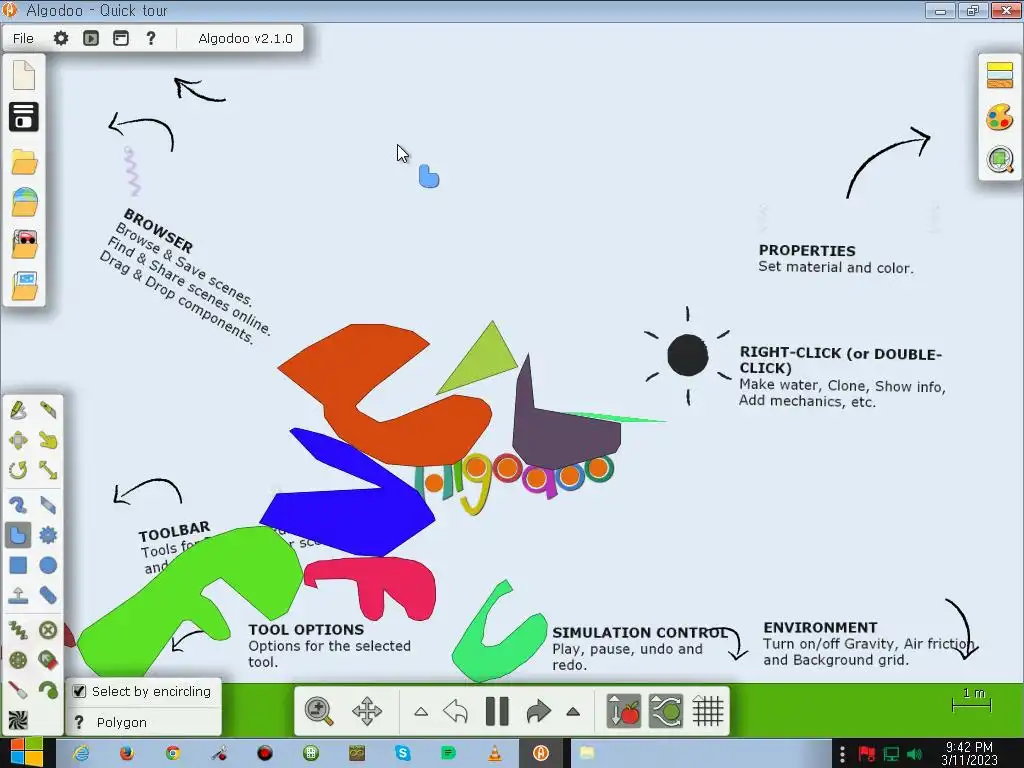
Task: Select the Knife tool
Action: [x=48, y=410]
